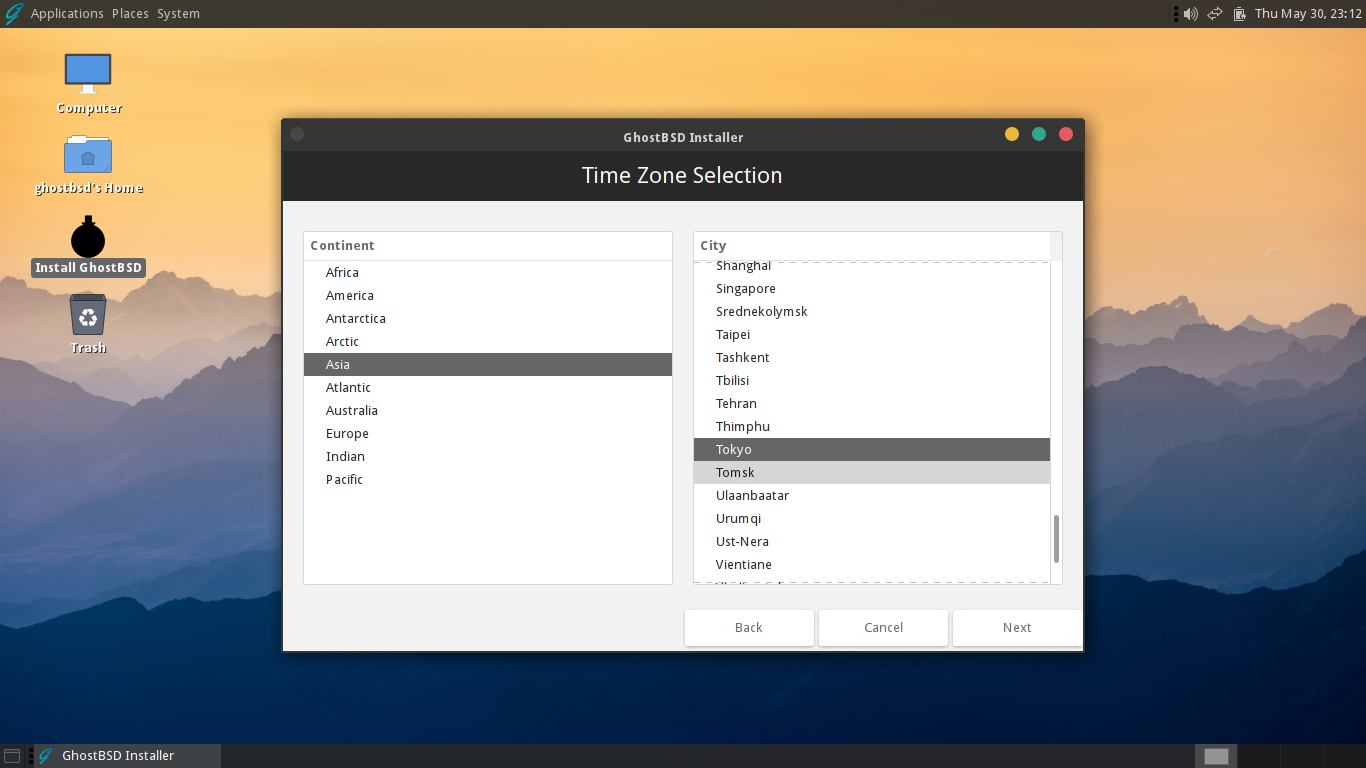
Task: Select Asia in Continent list
Action: click(488, 365)
